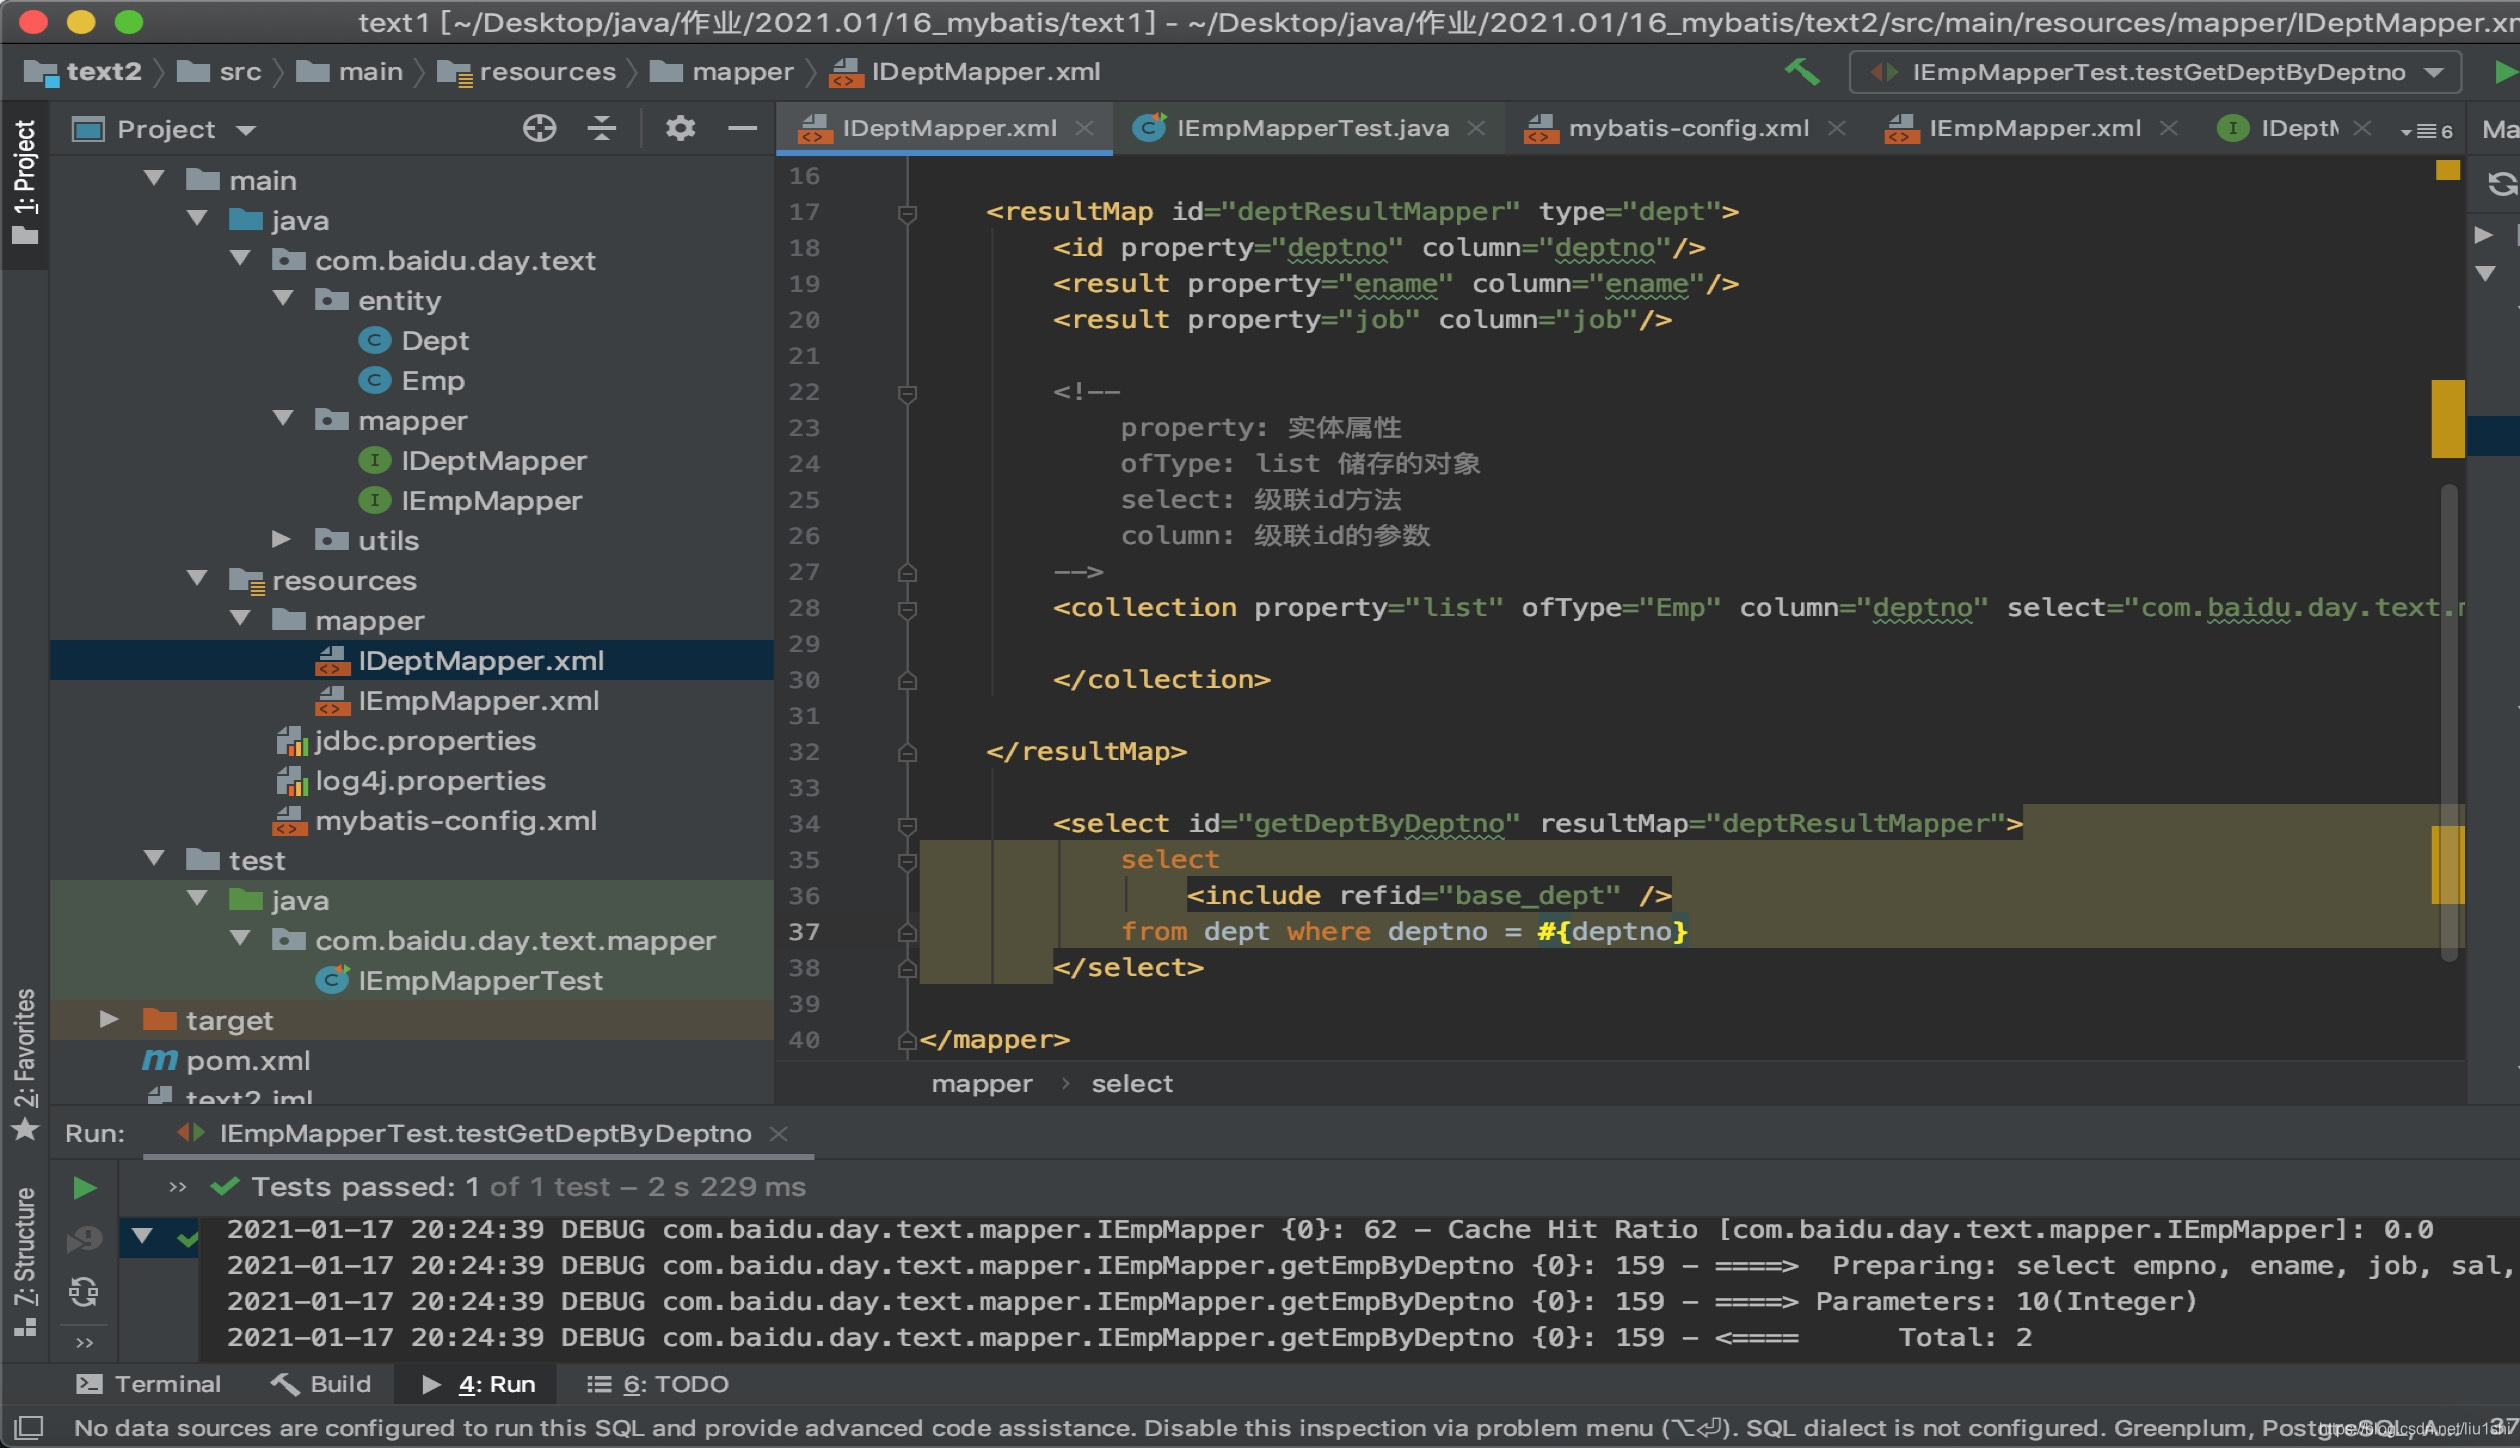
Task: Click the locate-file crosshair icon in Project panel
Action: tap(539, 128)
